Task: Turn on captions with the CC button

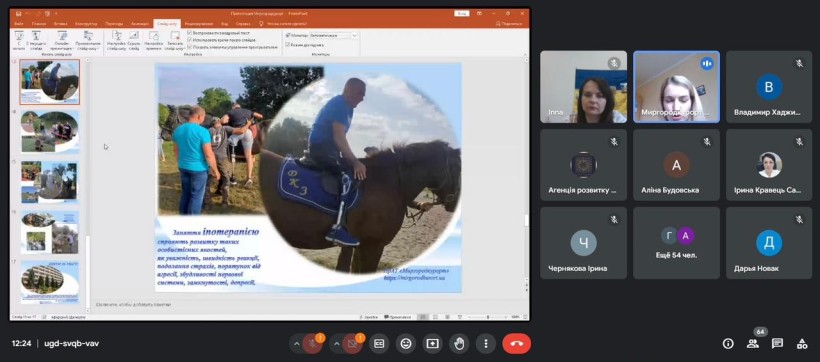Action: point(379,344)
